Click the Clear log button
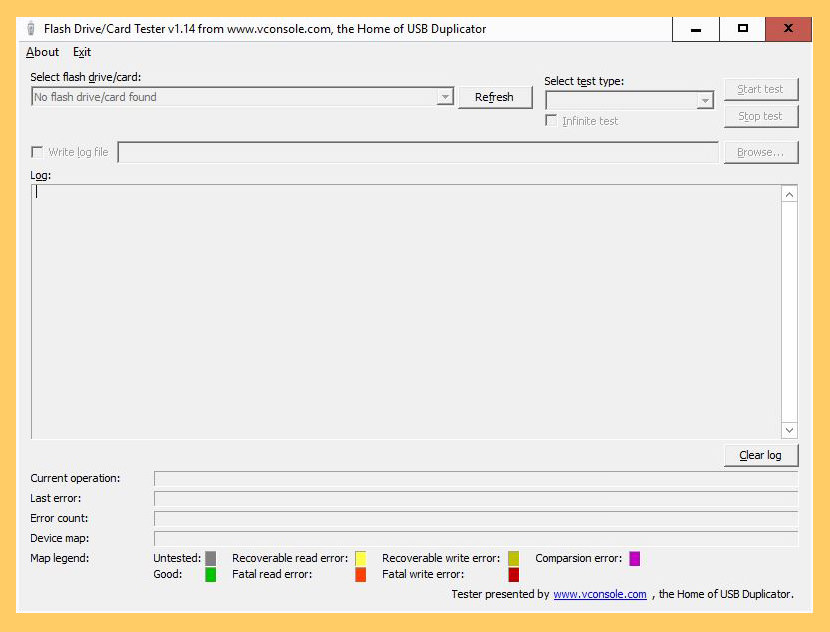This screenshot has width=830, height=632. click(761, 455)
